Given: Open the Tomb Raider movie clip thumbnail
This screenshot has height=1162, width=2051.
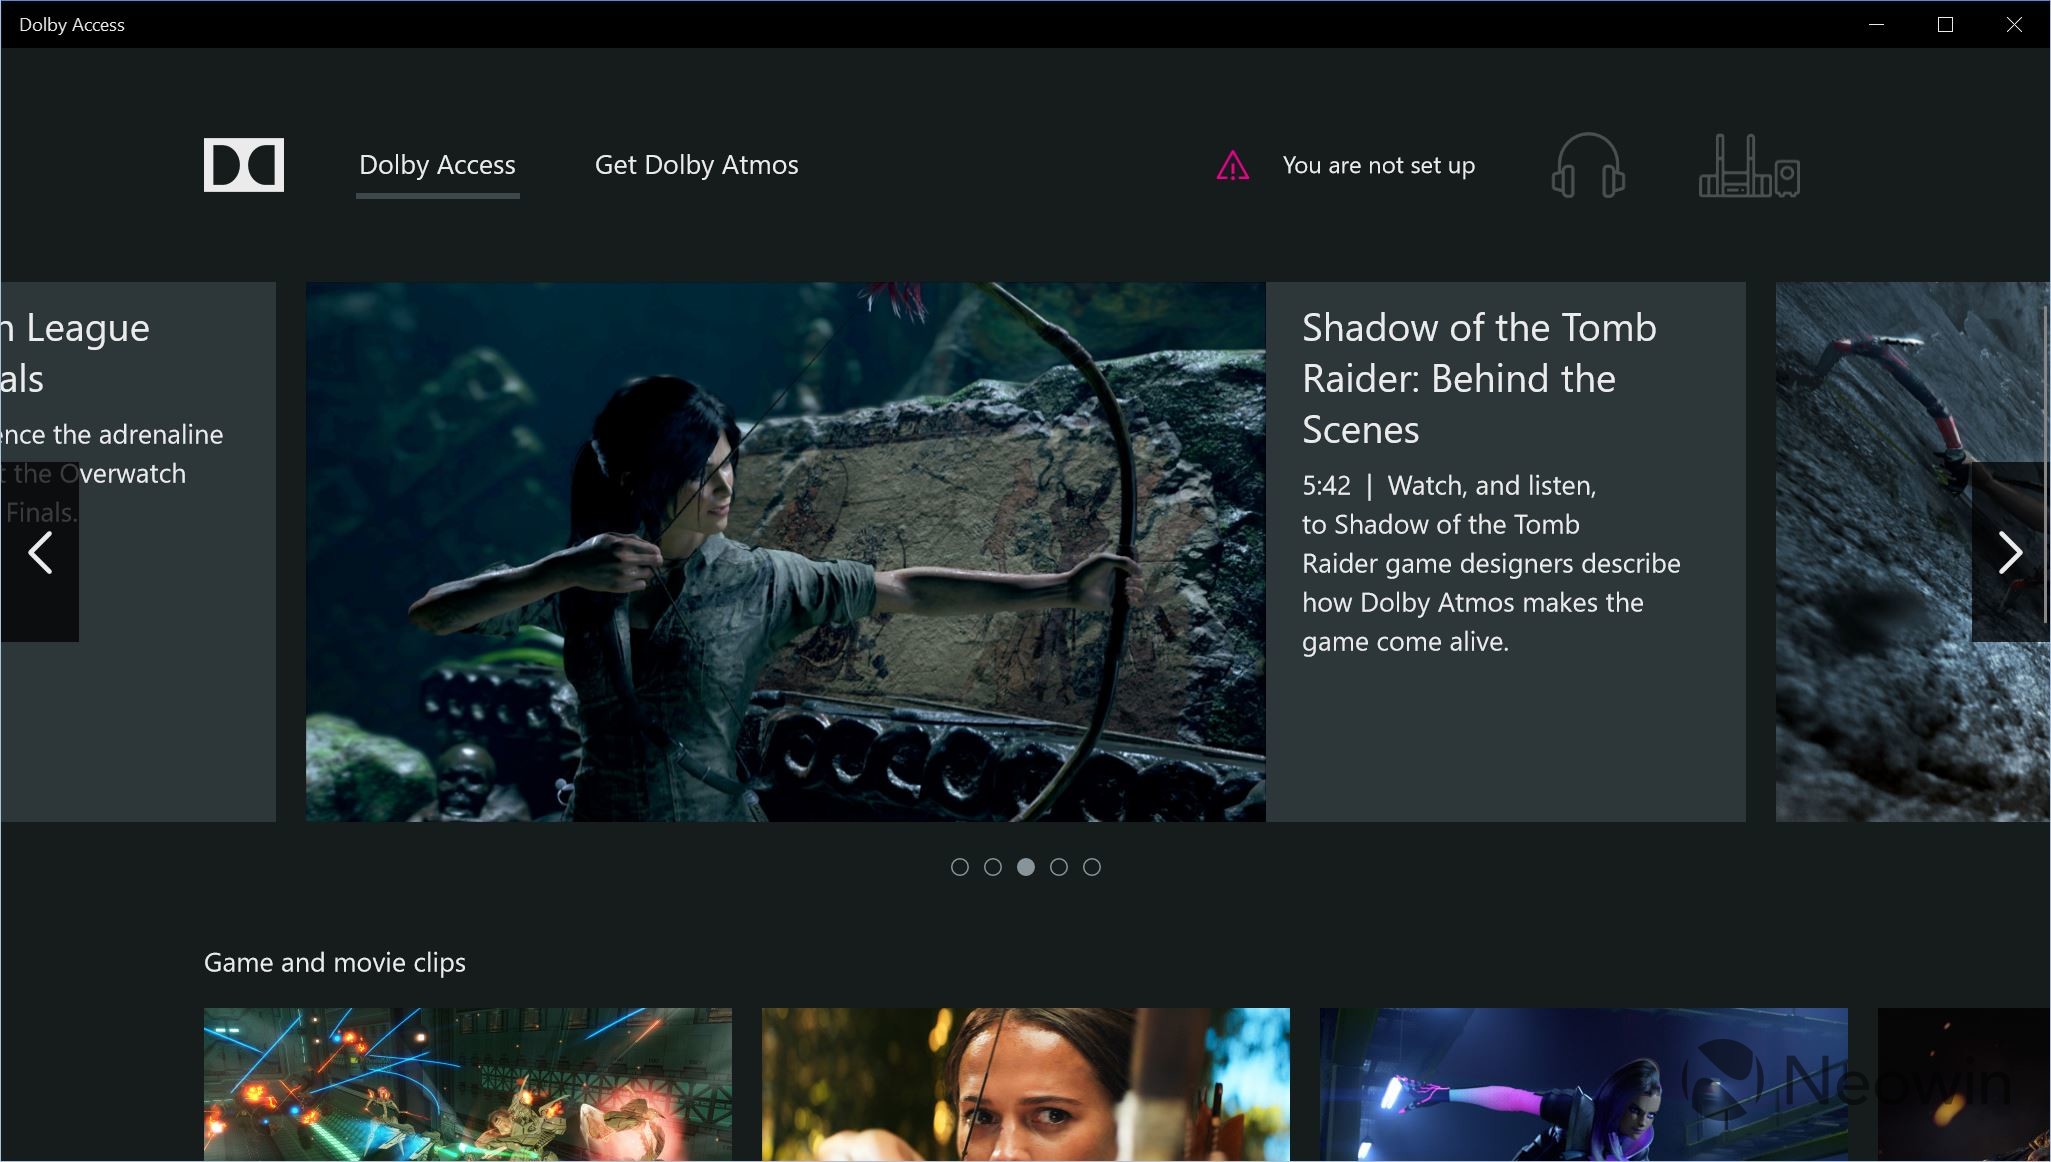Looking at the screenshot, I should tap(1025, 1084).
